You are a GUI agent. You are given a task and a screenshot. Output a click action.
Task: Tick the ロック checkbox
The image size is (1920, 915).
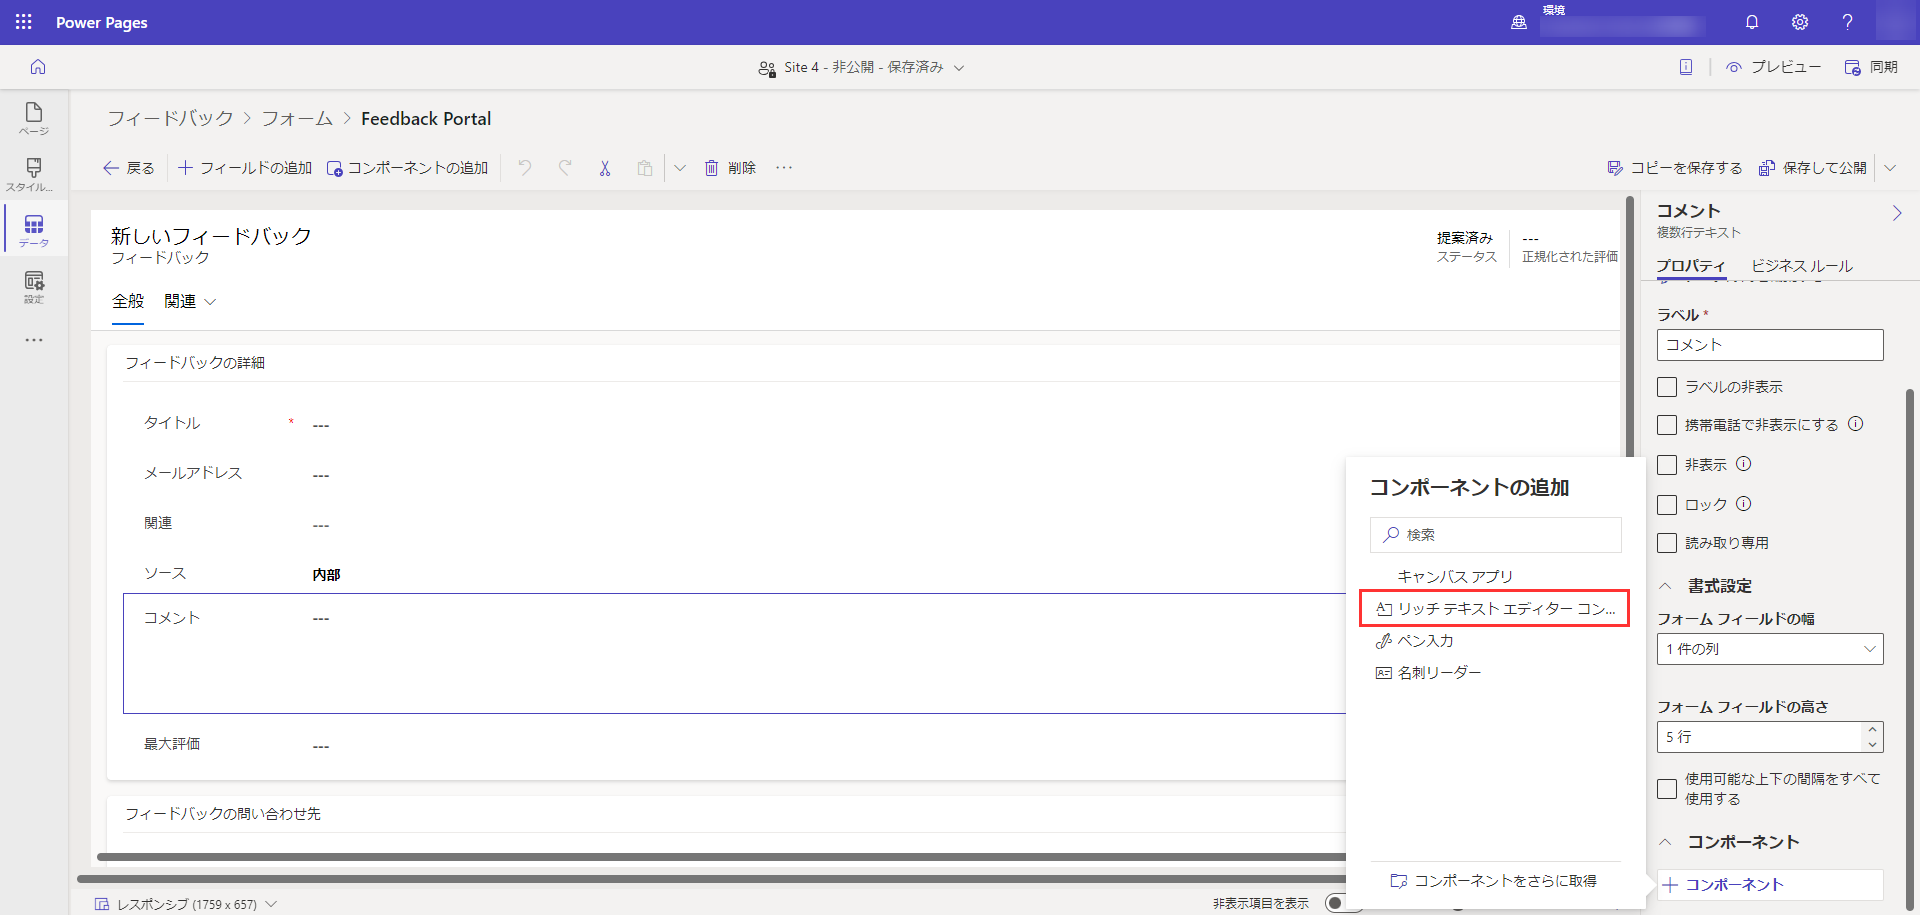point(1667,505)
